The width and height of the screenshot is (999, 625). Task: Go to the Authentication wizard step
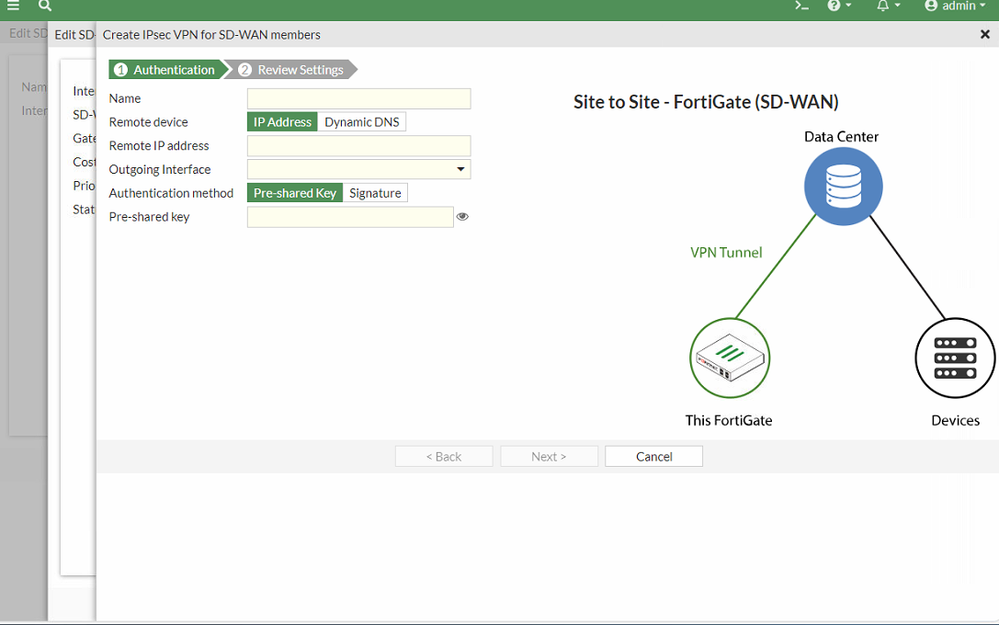point(166,69)
